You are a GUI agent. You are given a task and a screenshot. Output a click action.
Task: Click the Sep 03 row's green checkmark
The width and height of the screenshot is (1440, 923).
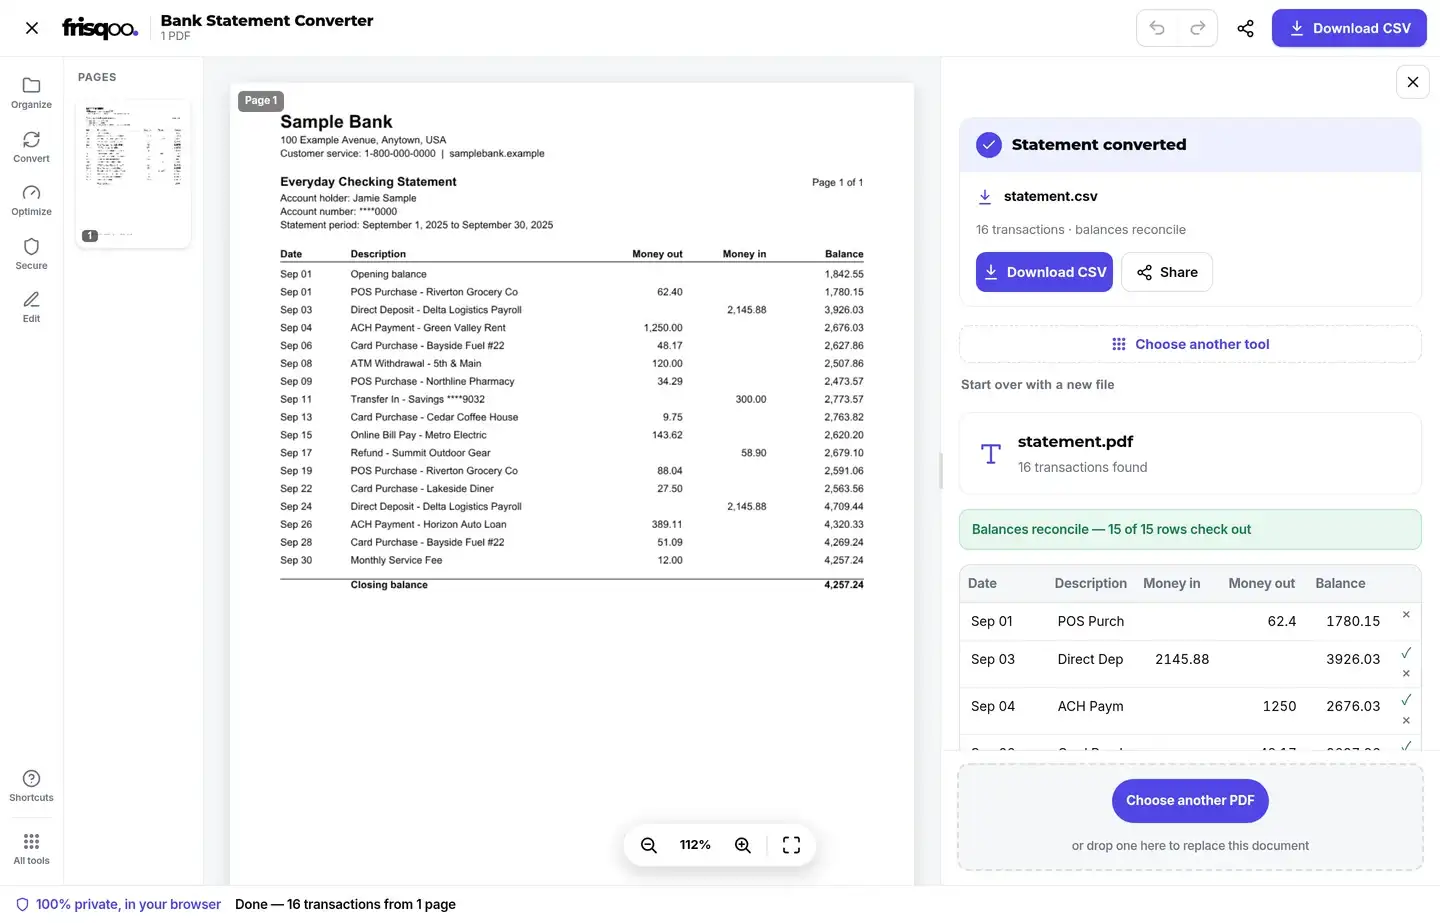click(x=1406, y=652)
